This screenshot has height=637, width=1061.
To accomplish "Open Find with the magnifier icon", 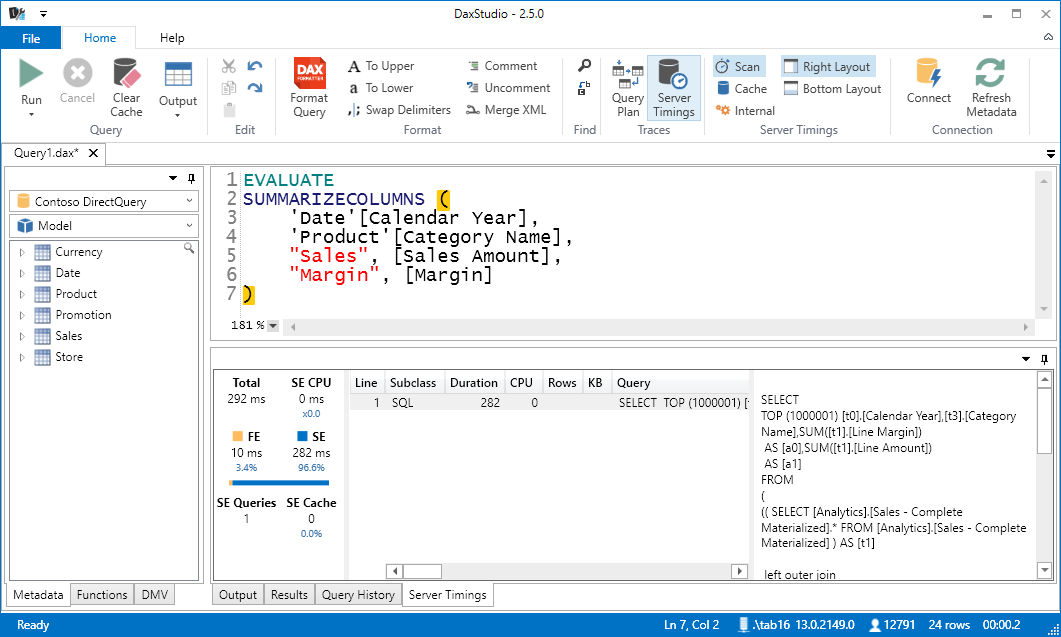I will [x=584, y=66].
